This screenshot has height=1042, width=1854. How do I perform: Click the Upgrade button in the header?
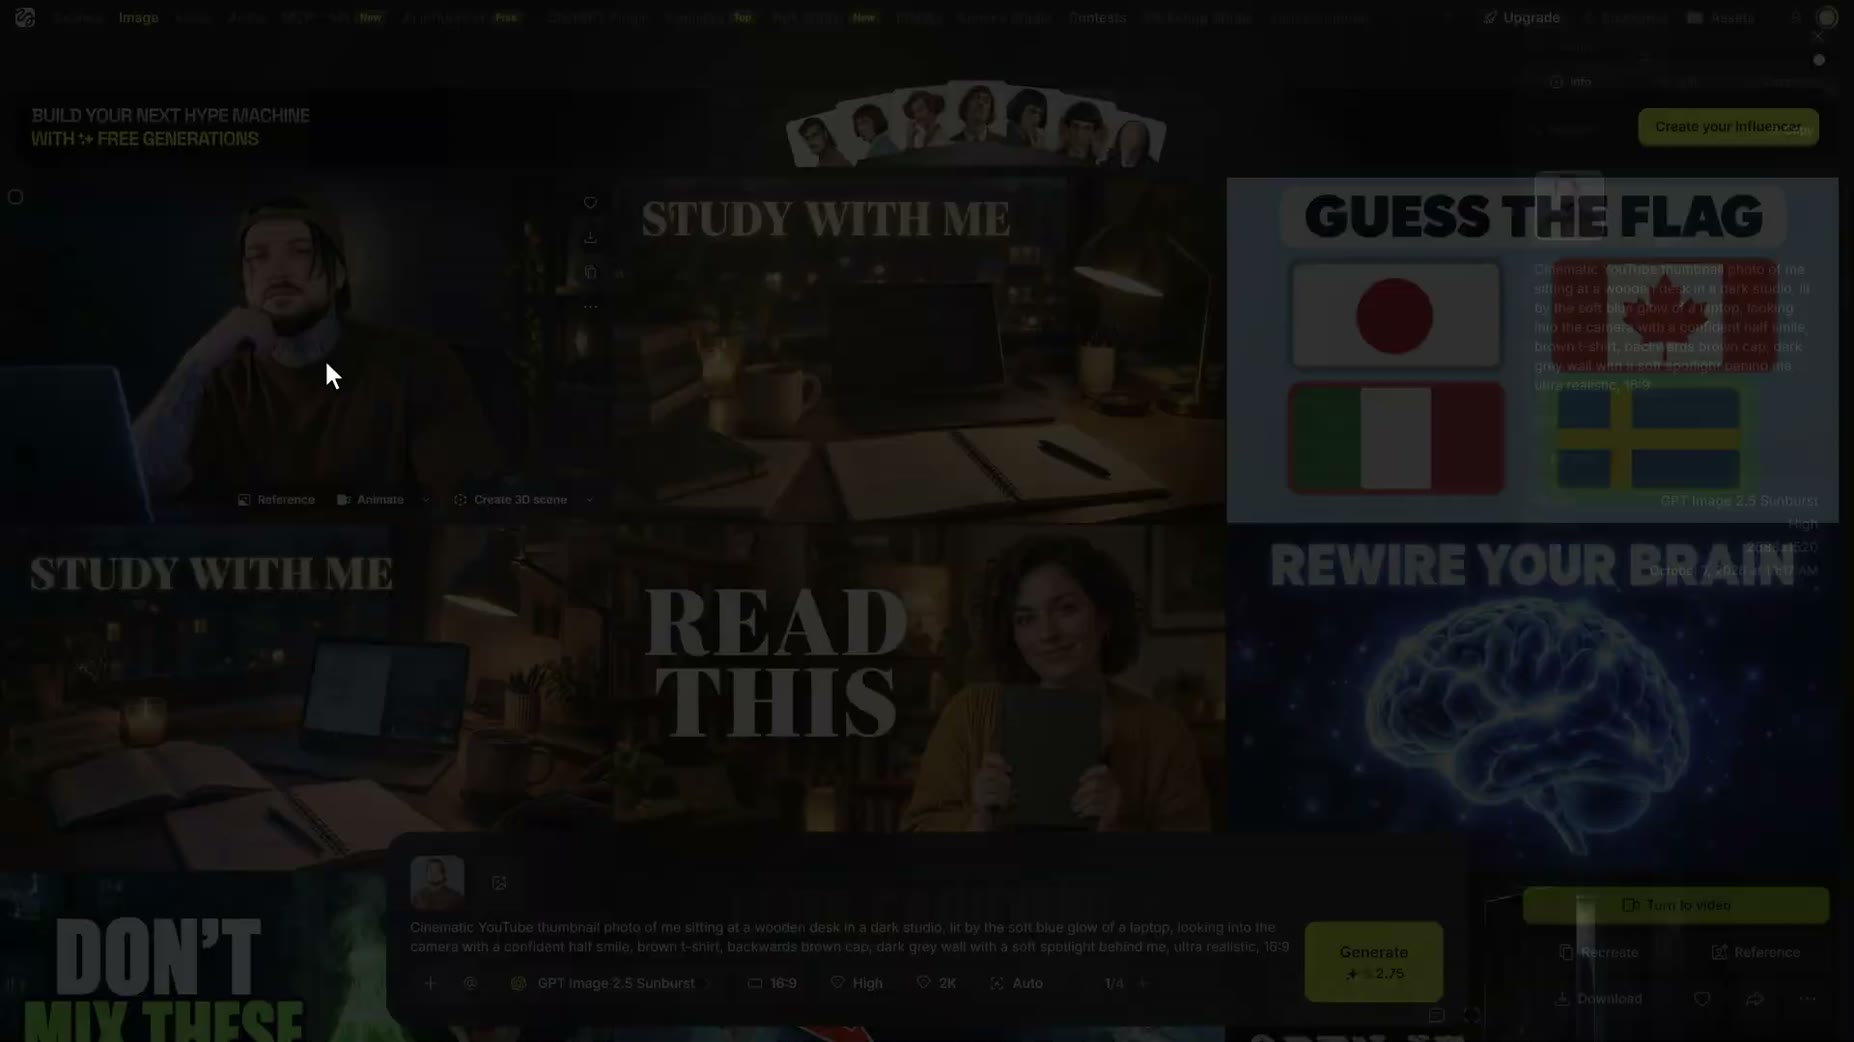[x=1521, y=18]
